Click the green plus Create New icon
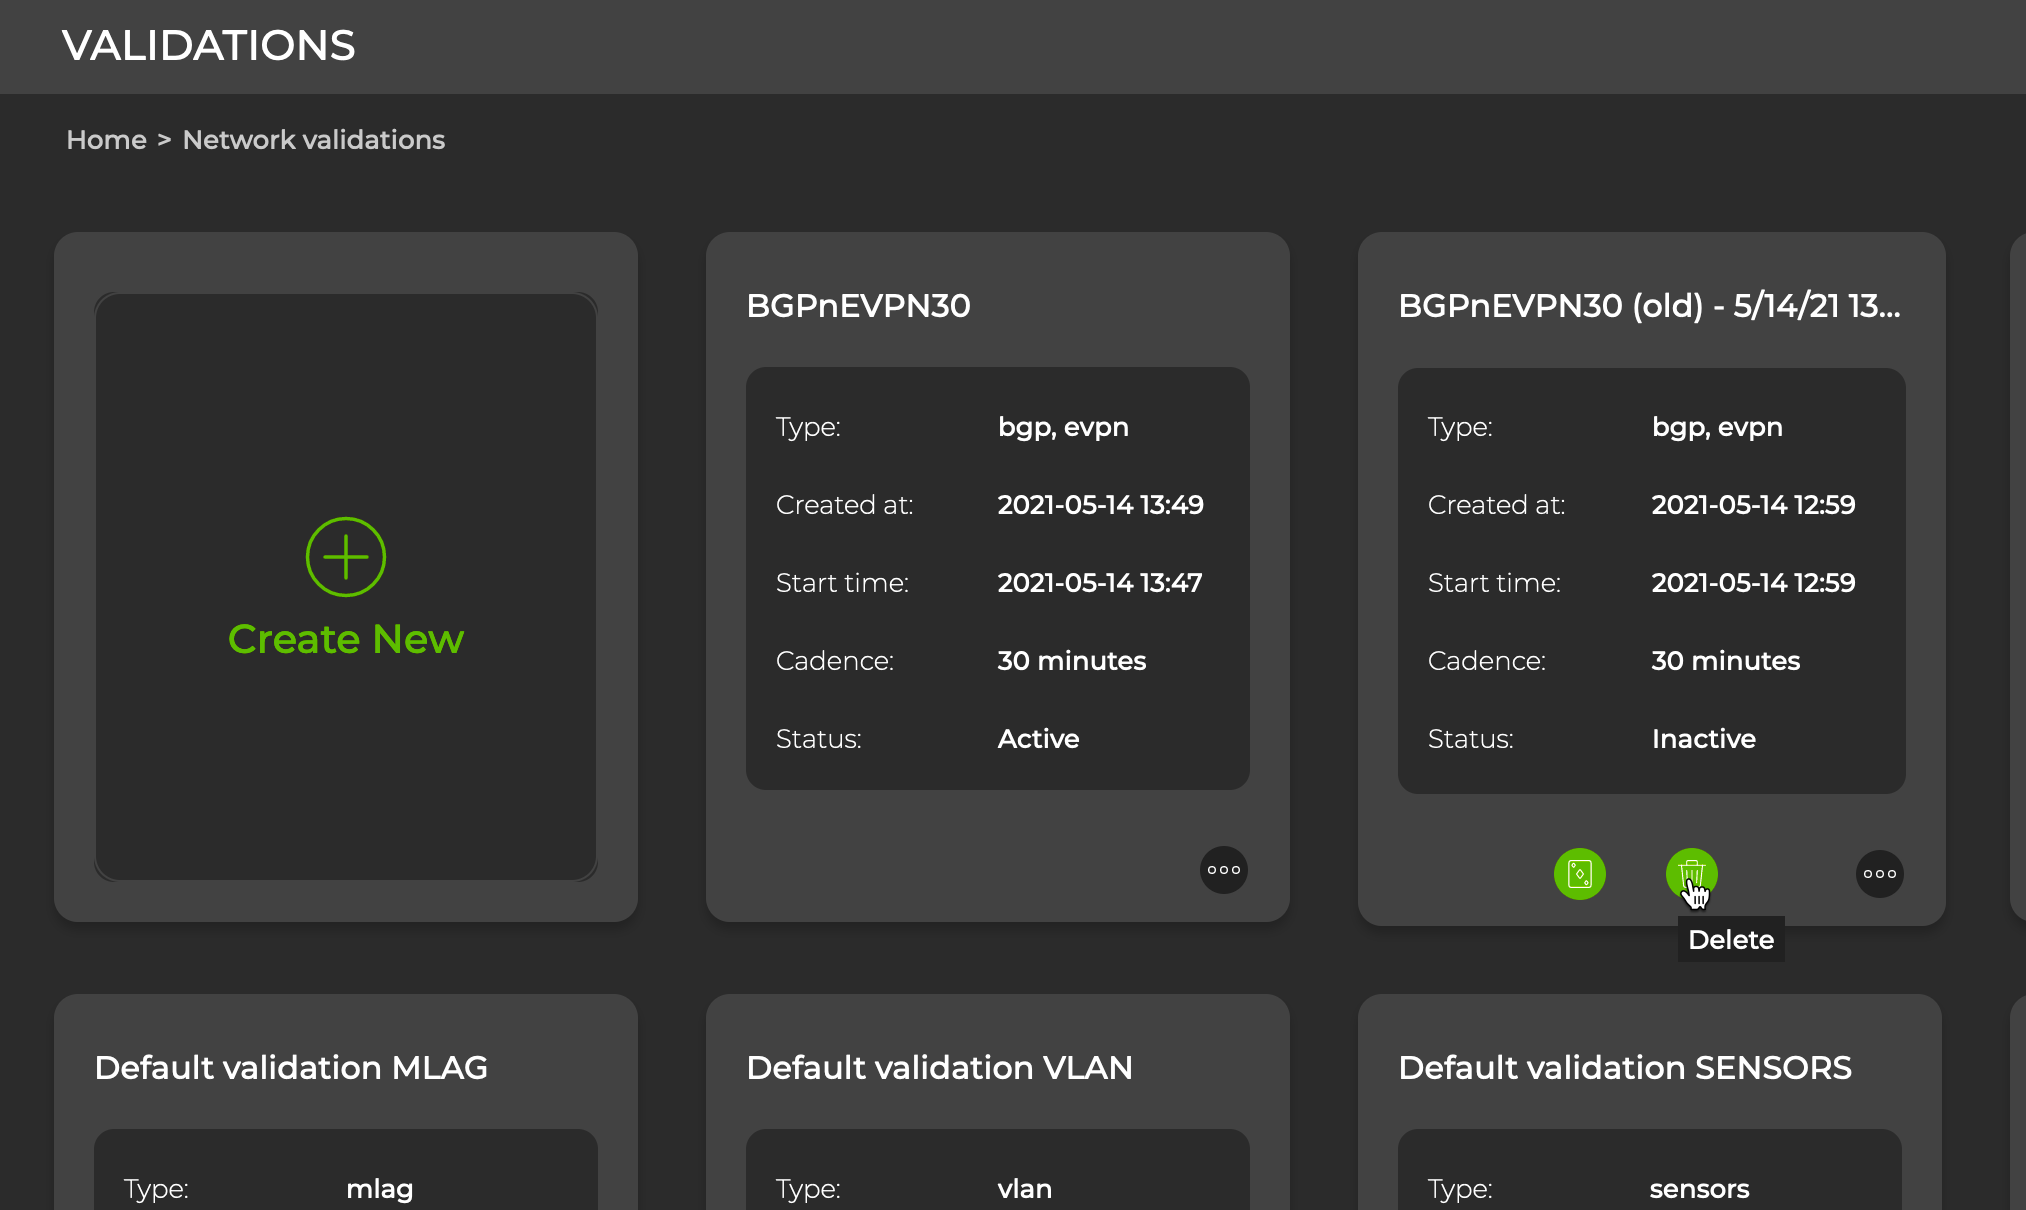2026x1210 pixels. pyautogui.click(x=345, y=557)
